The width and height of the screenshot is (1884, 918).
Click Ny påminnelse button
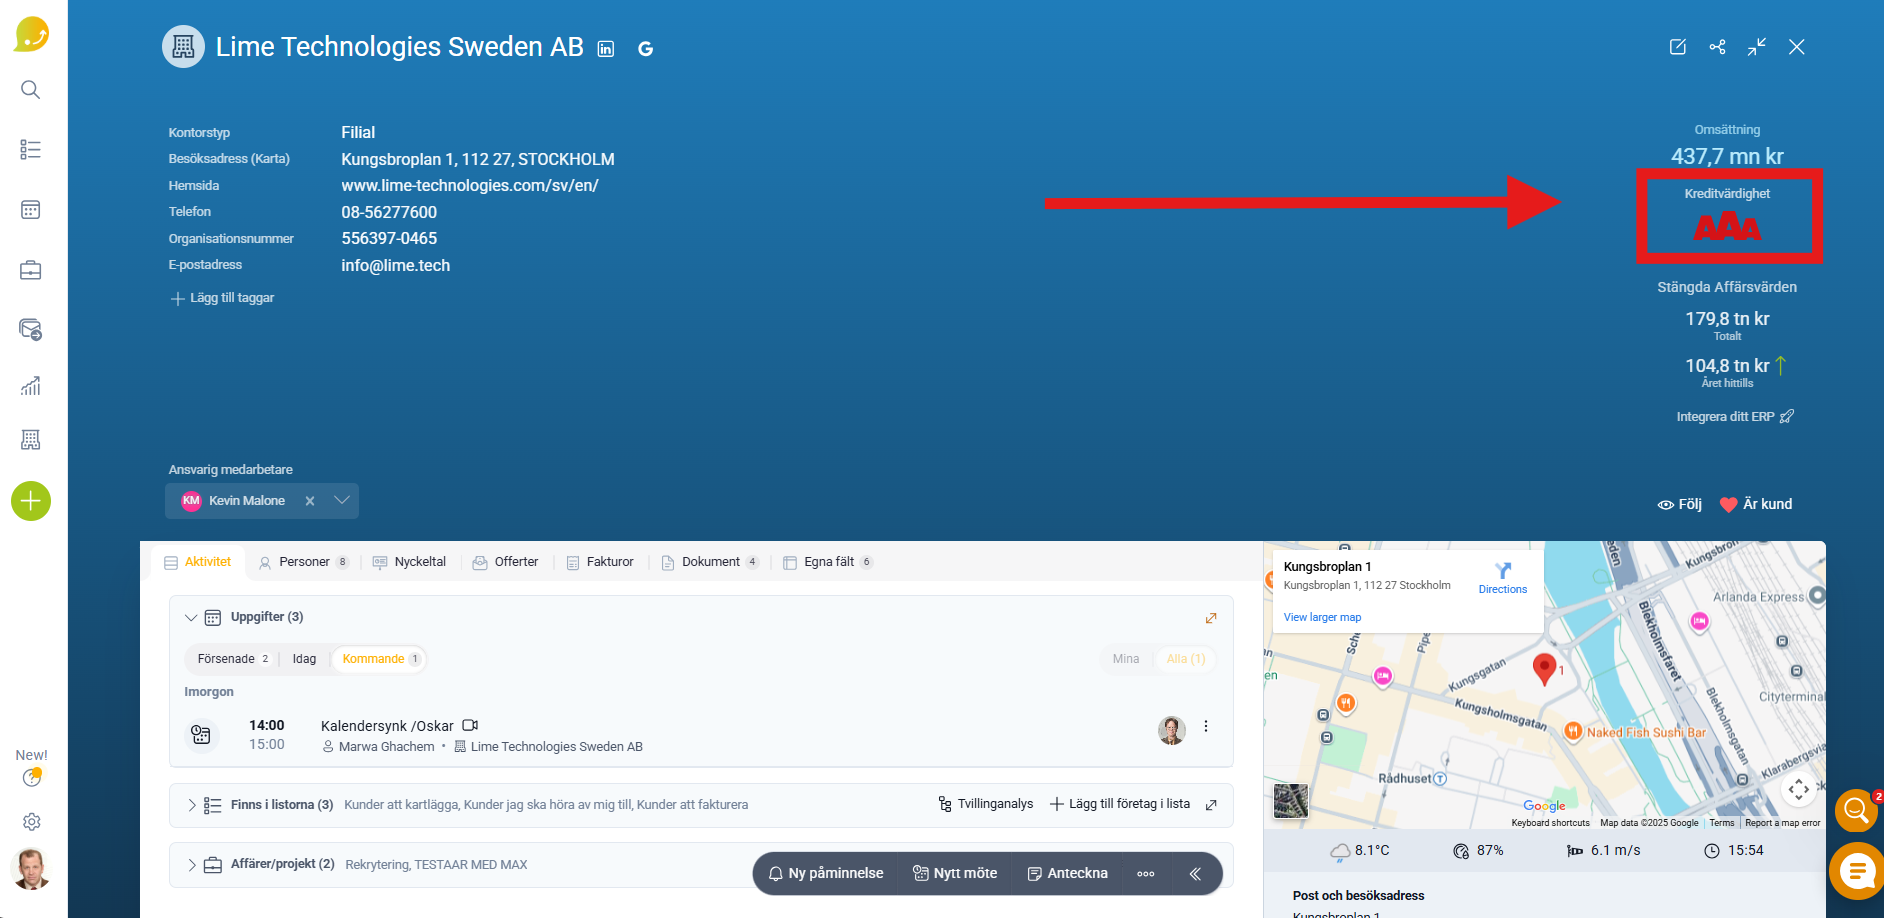[826, 874]
